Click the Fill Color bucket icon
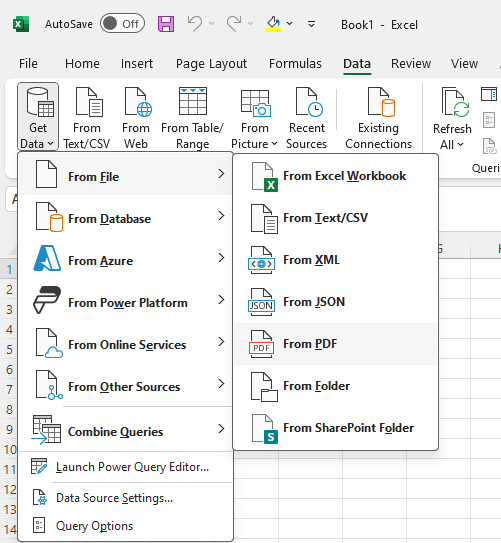 coord(273,24)
